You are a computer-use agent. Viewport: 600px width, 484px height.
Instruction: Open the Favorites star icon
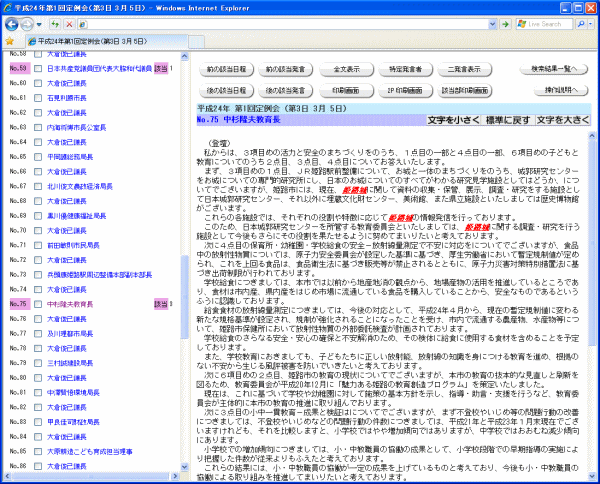tap(10, 41)
